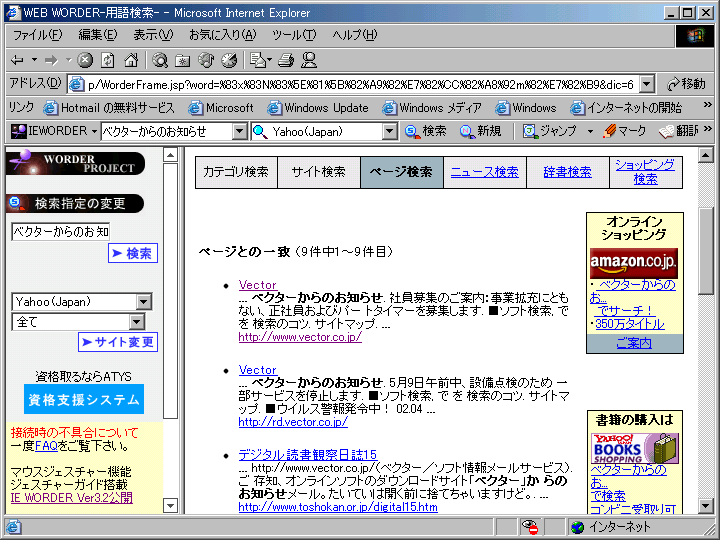Expand the links bar overflow chevron
Viewport: 720px width, 540px height.
(x=707, y=105)
